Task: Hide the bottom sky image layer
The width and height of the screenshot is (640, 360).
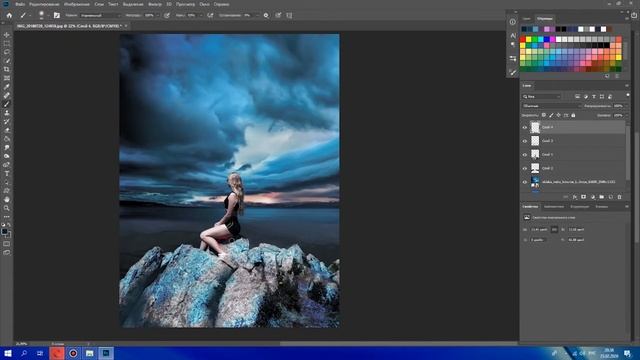Action: 525,182
